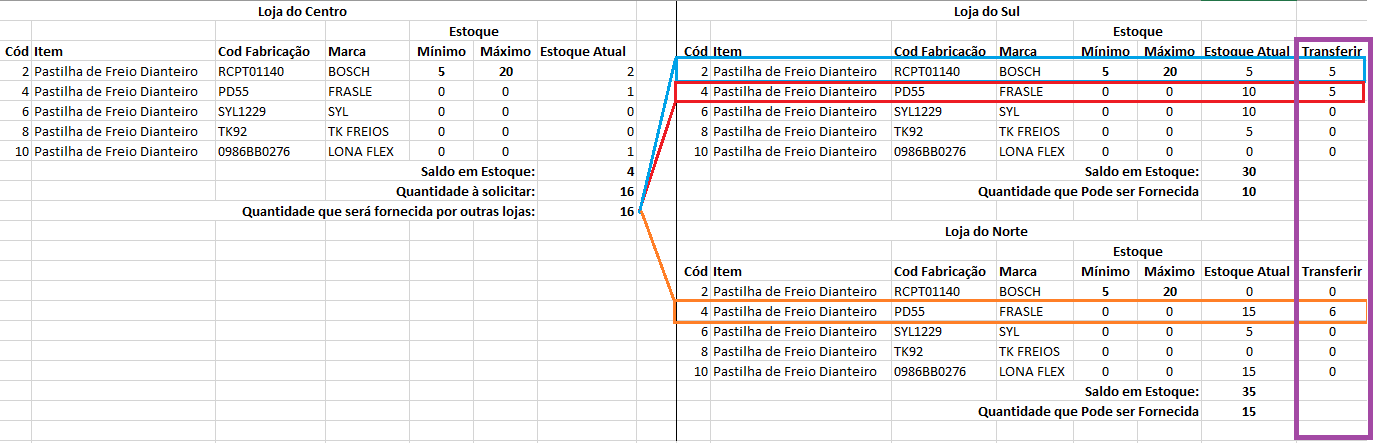
Task: Select Transferir value 6 in Loja do Norte
Action: 1331,311
